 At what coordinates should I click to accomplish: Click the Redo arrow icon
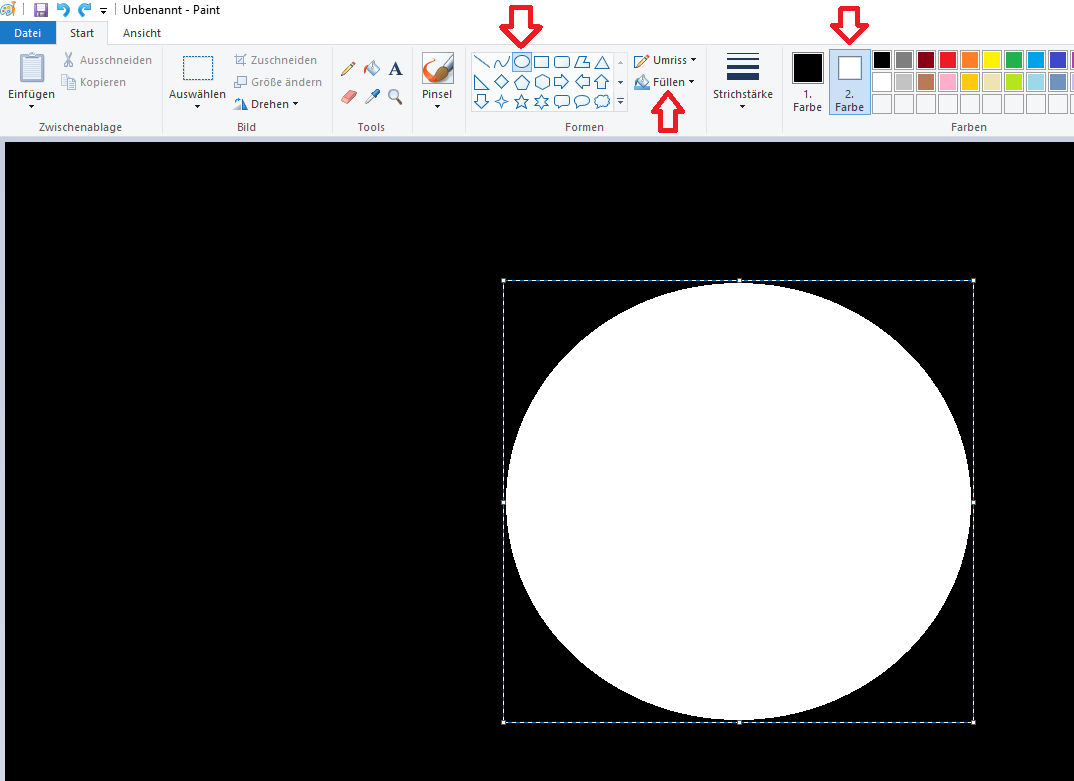[85, 10]
